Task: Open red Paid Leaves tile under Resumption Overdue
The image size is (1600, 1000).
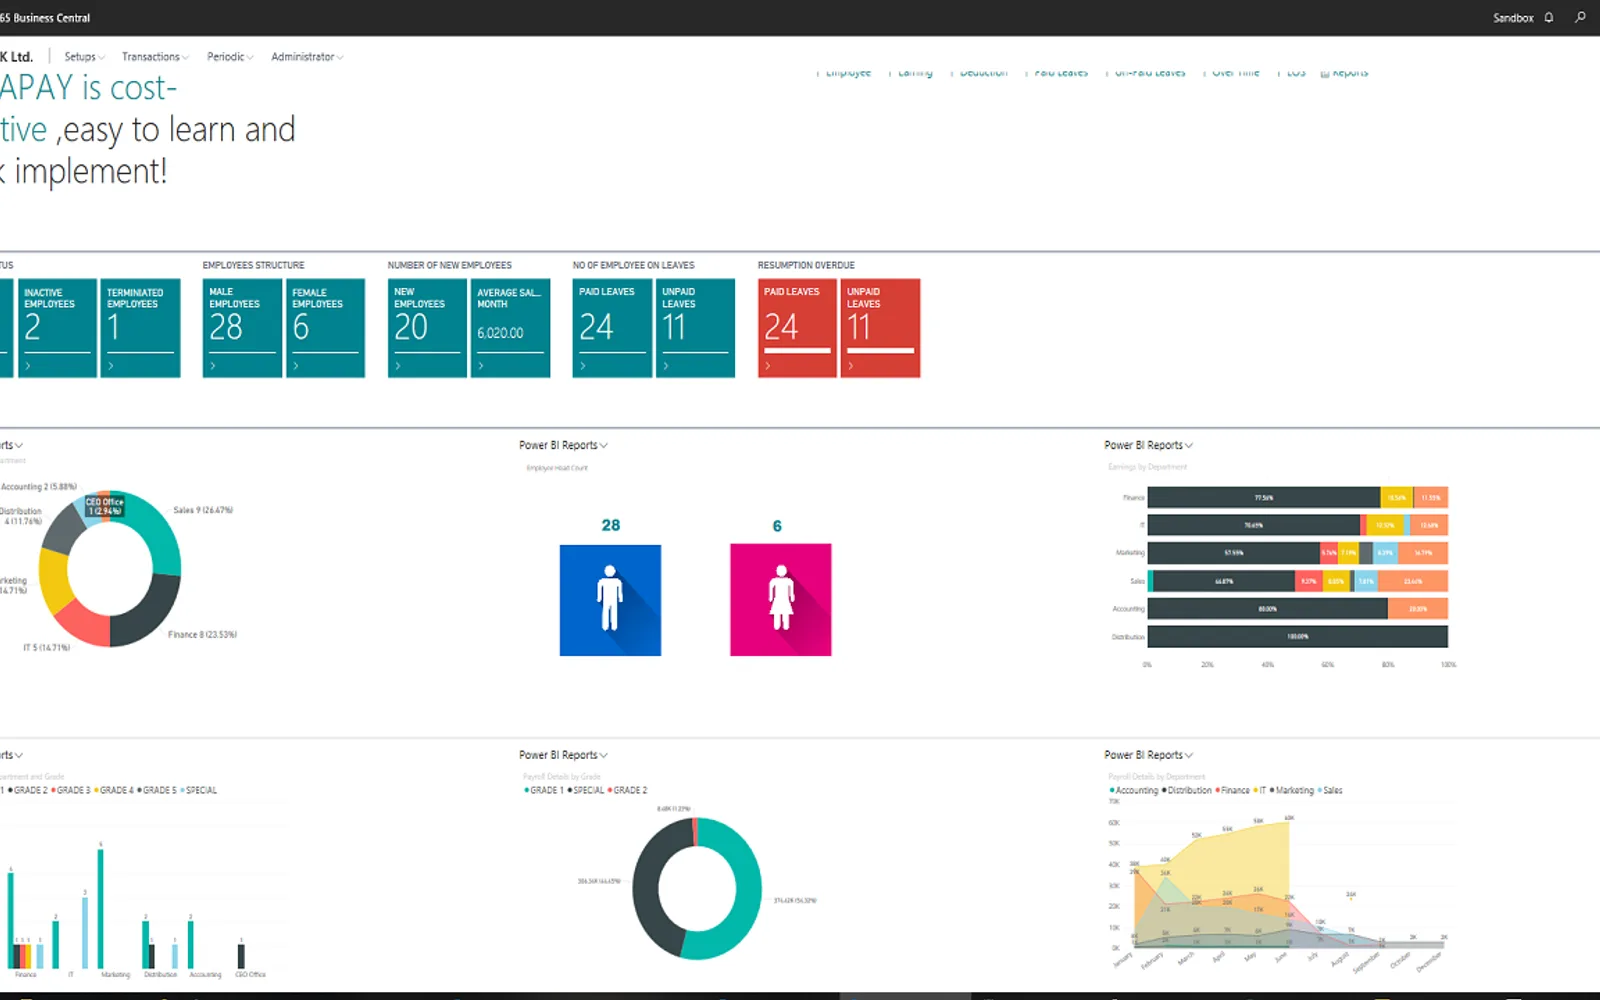Action: tap(797, 328)
